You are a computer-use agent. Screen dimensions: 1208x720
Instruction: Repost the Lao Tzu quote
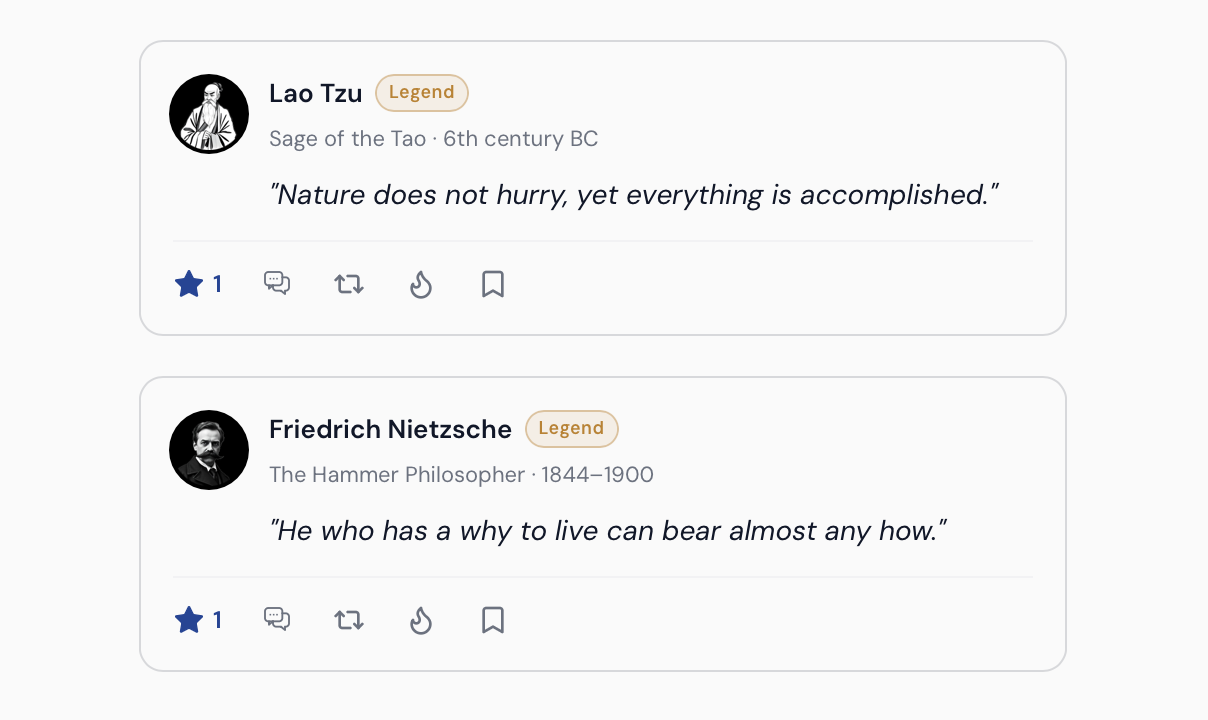349,285
